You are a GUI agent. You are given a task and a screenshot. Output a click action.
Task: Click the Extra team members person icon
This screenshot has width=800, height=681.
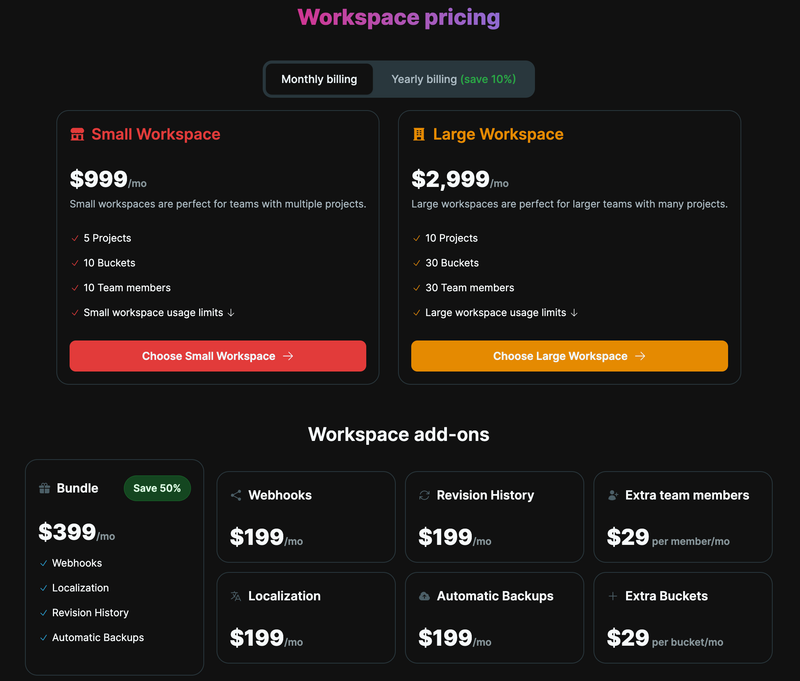tap(613, 495)
